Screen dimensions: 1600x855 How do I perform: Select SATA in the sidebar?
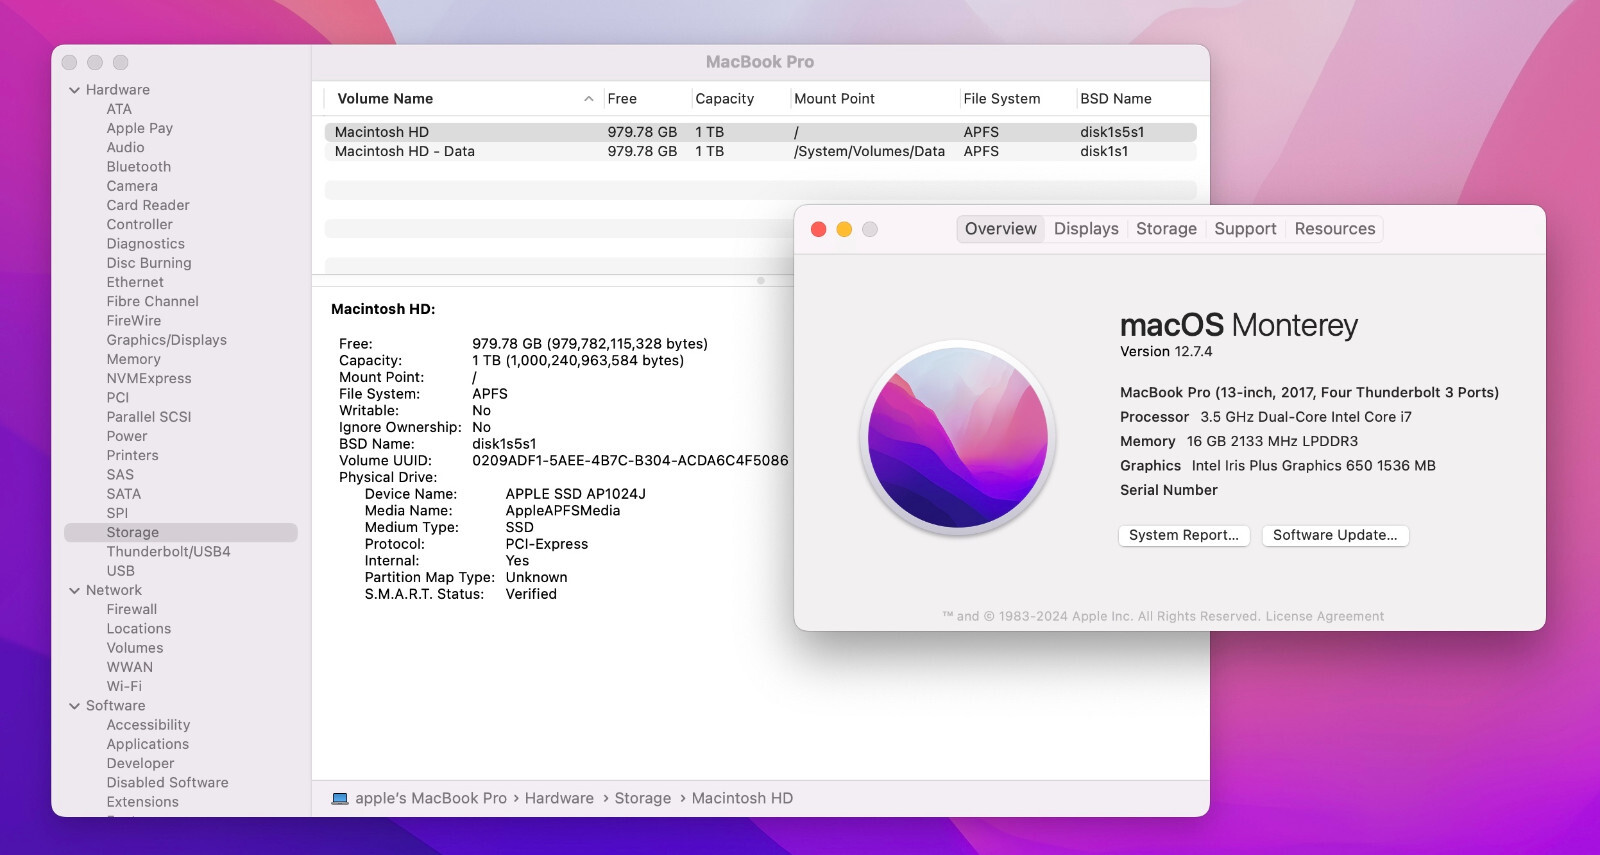124,494
